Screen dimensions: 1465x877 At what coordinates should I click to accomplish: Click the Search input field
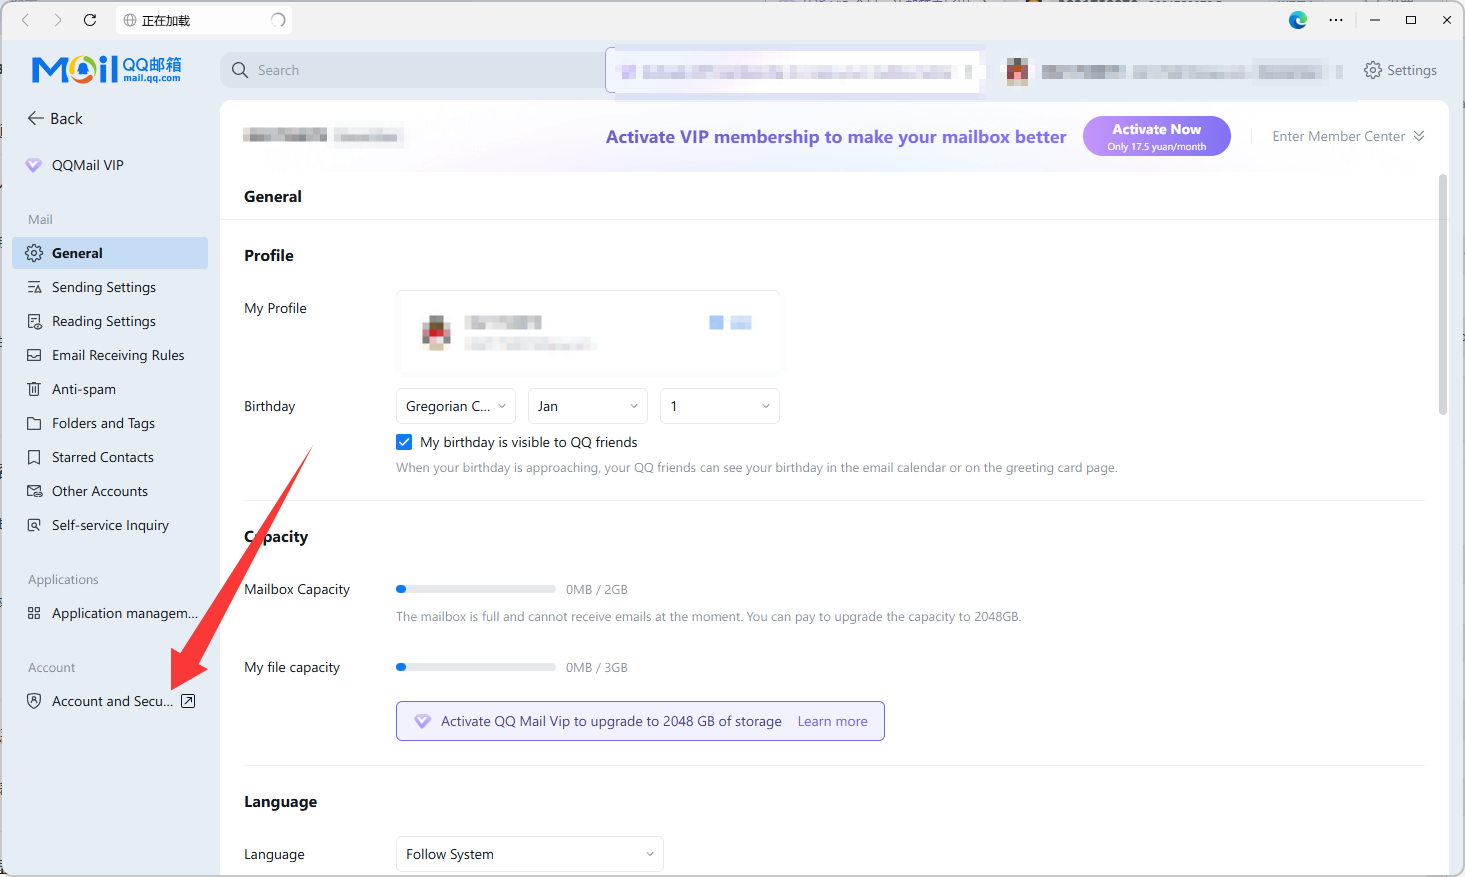tap(412, 70)
